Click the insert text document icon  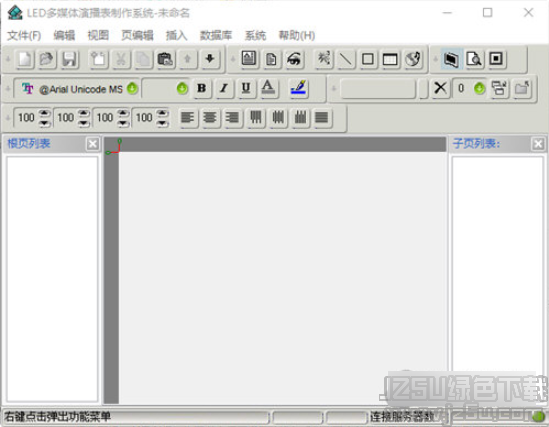(x=271, y=59)
